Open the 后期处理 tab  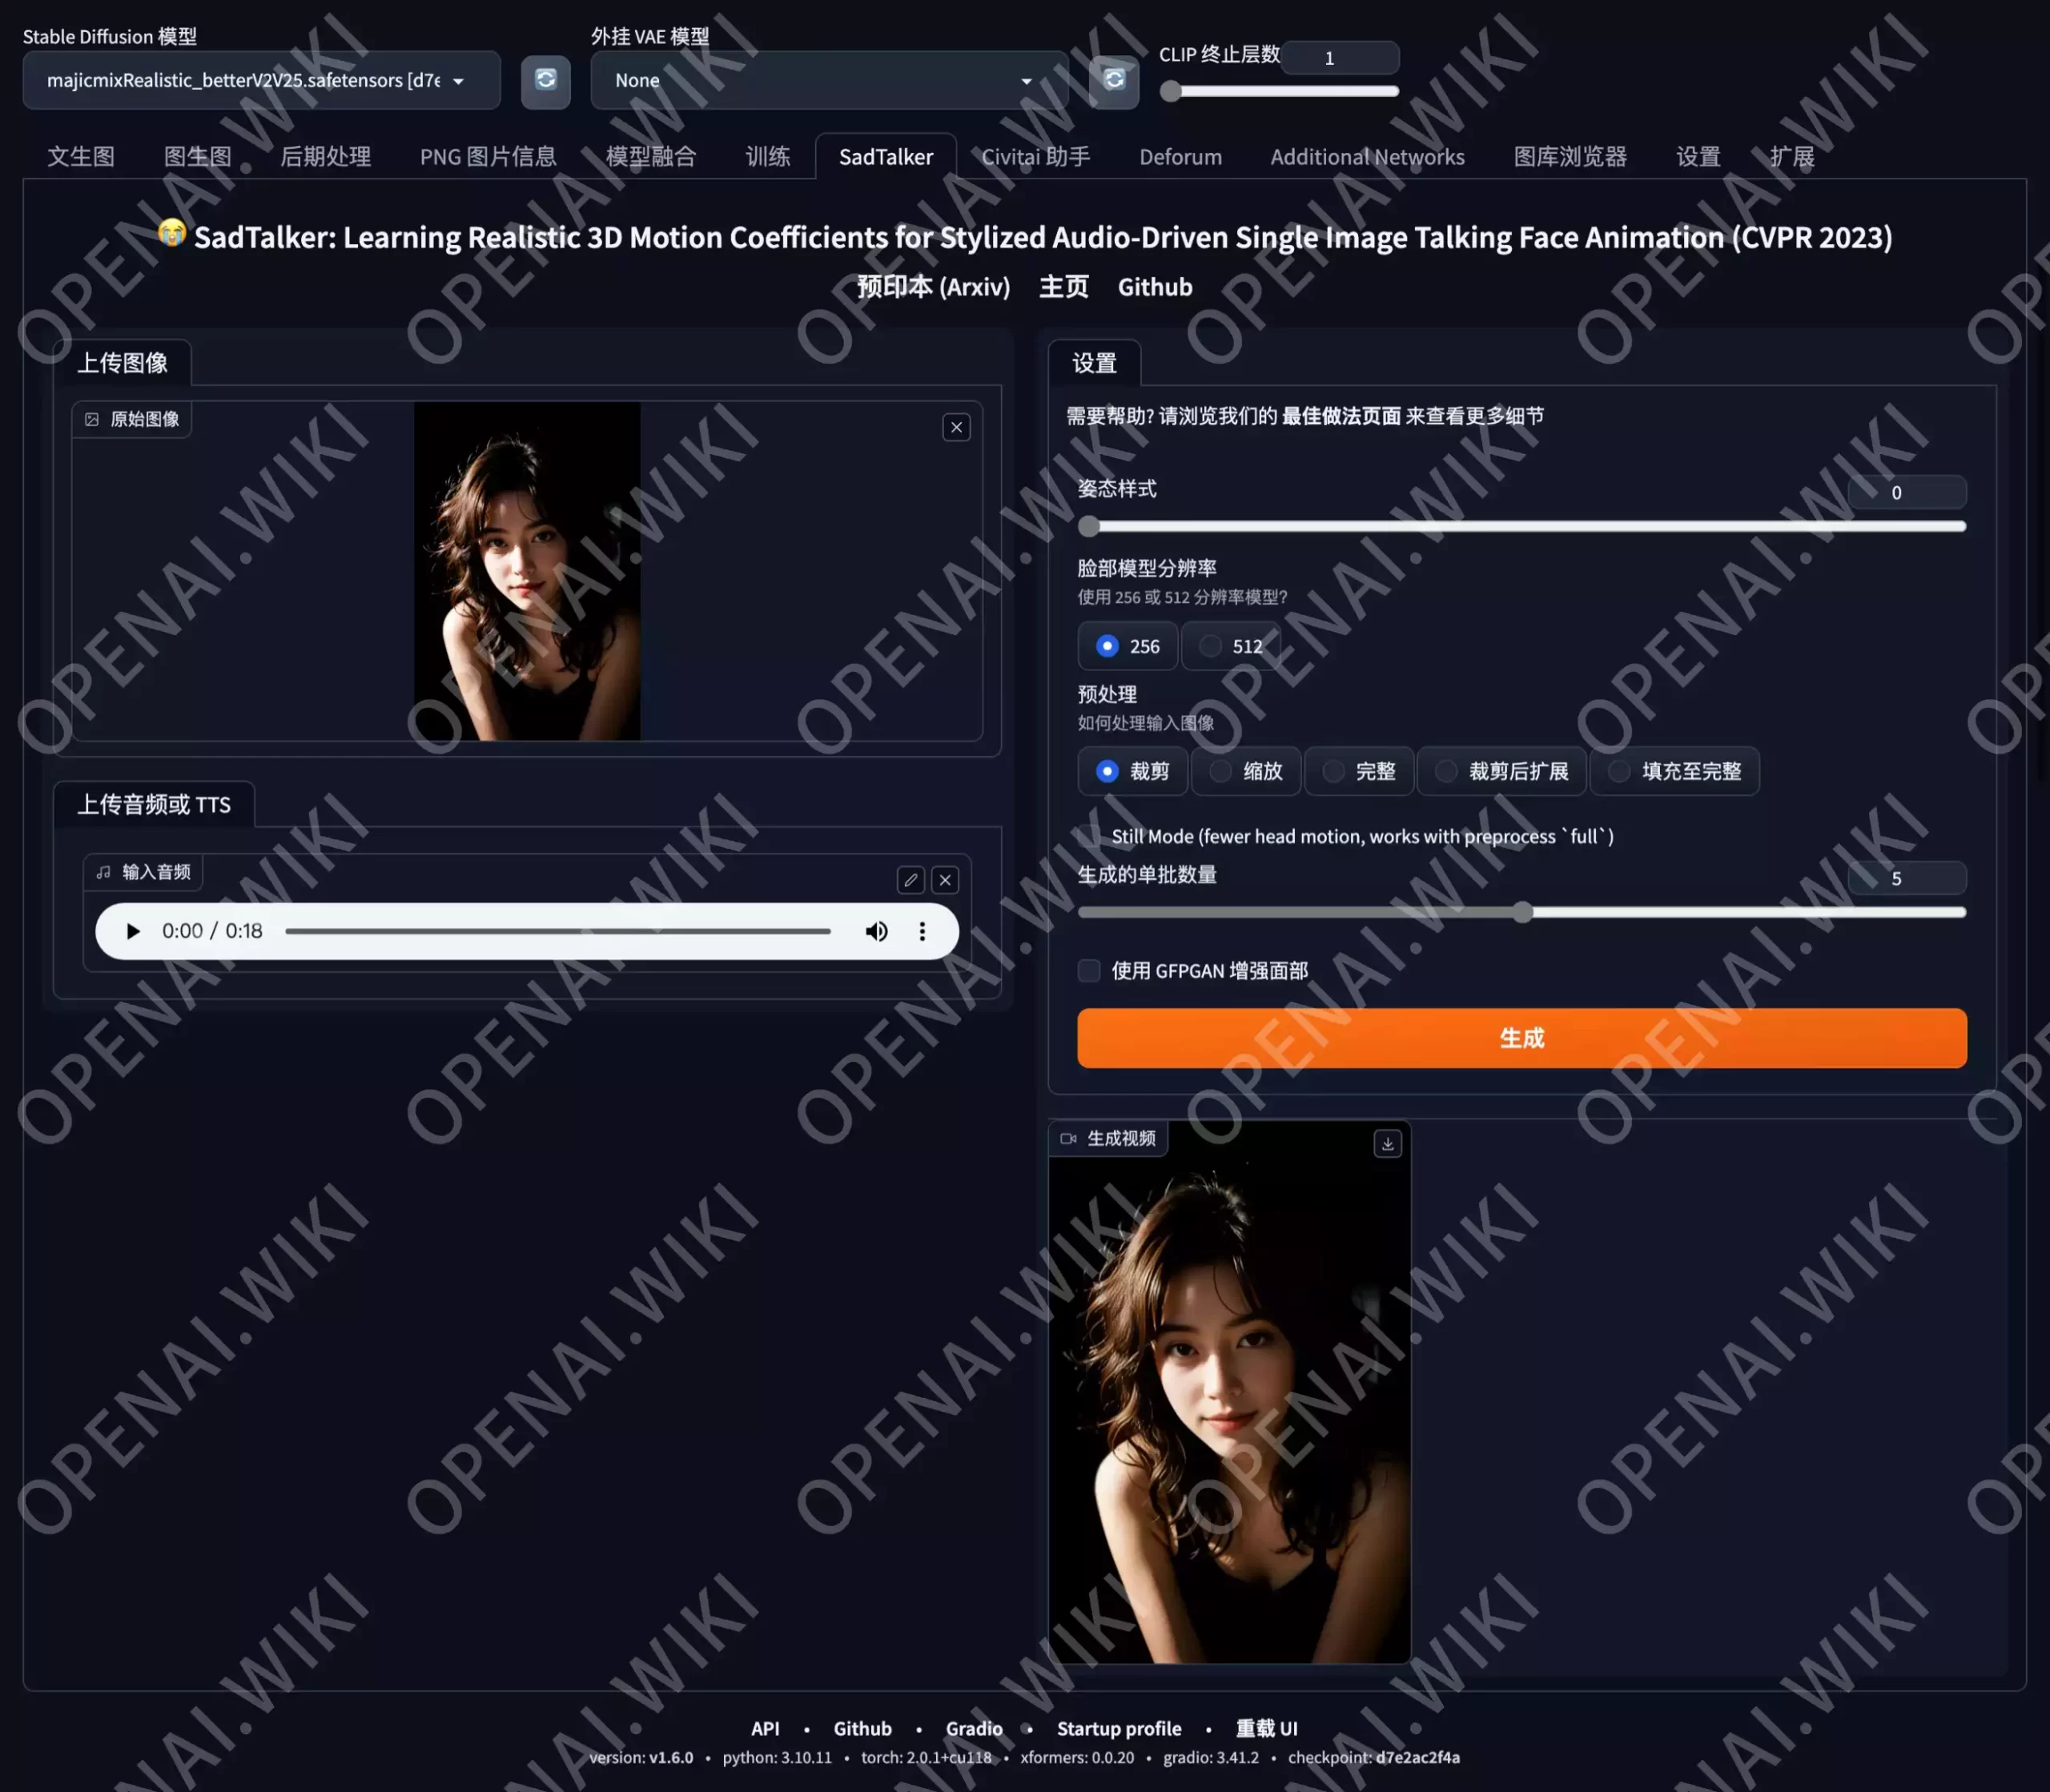click(x=325, y=157)
